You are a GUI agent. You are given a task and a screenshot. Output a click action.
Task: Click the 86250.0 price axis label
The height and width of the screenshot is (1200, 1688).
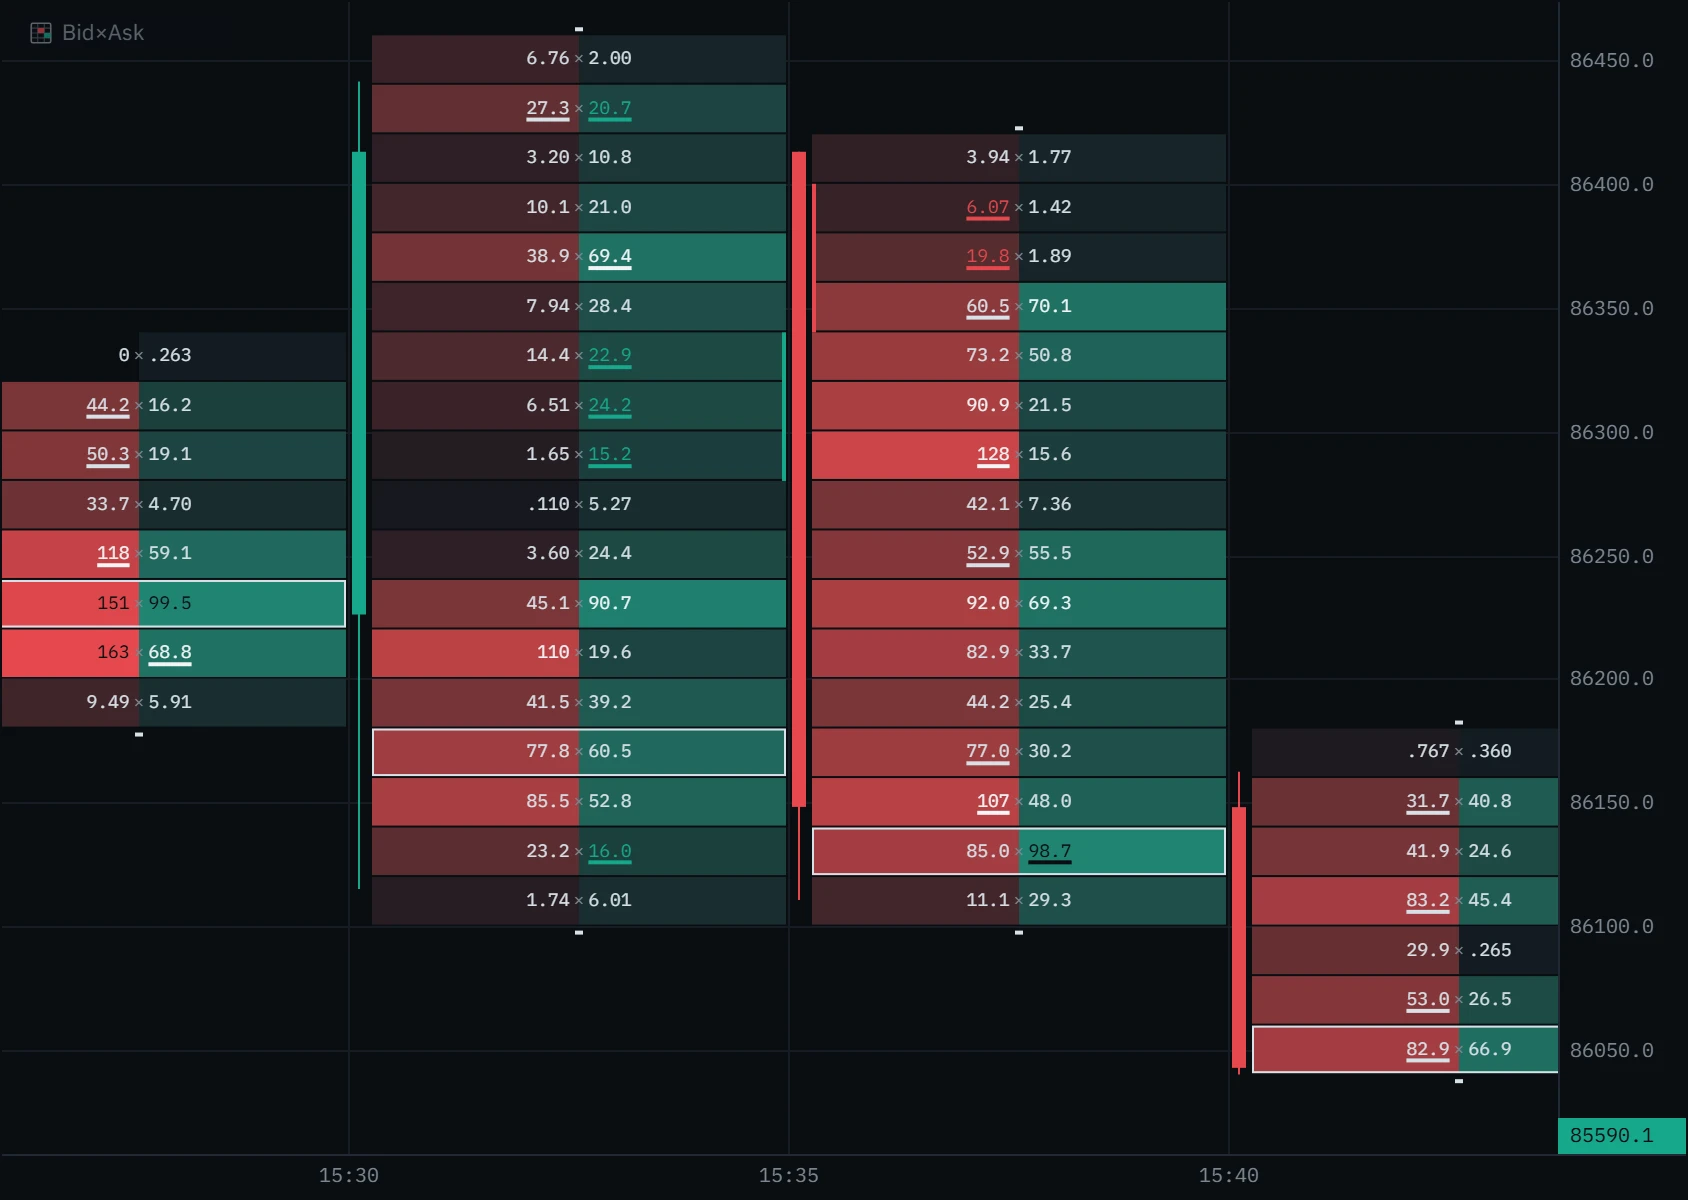pyautogui.click(x=1611, y=557)
